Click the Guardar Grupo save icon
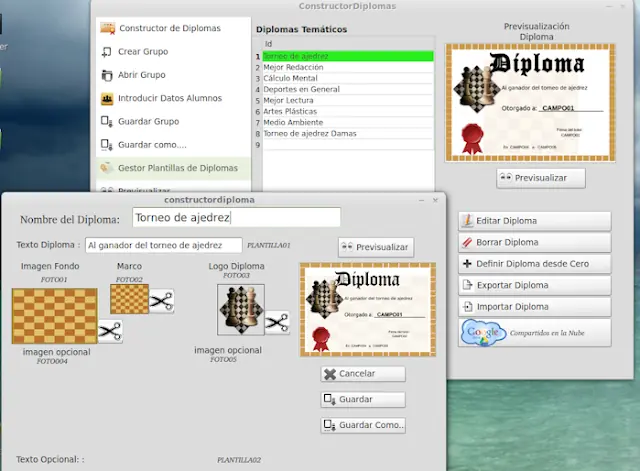Image resolution: width=640 pixels, height=471 pixels. tap(107, 122)
